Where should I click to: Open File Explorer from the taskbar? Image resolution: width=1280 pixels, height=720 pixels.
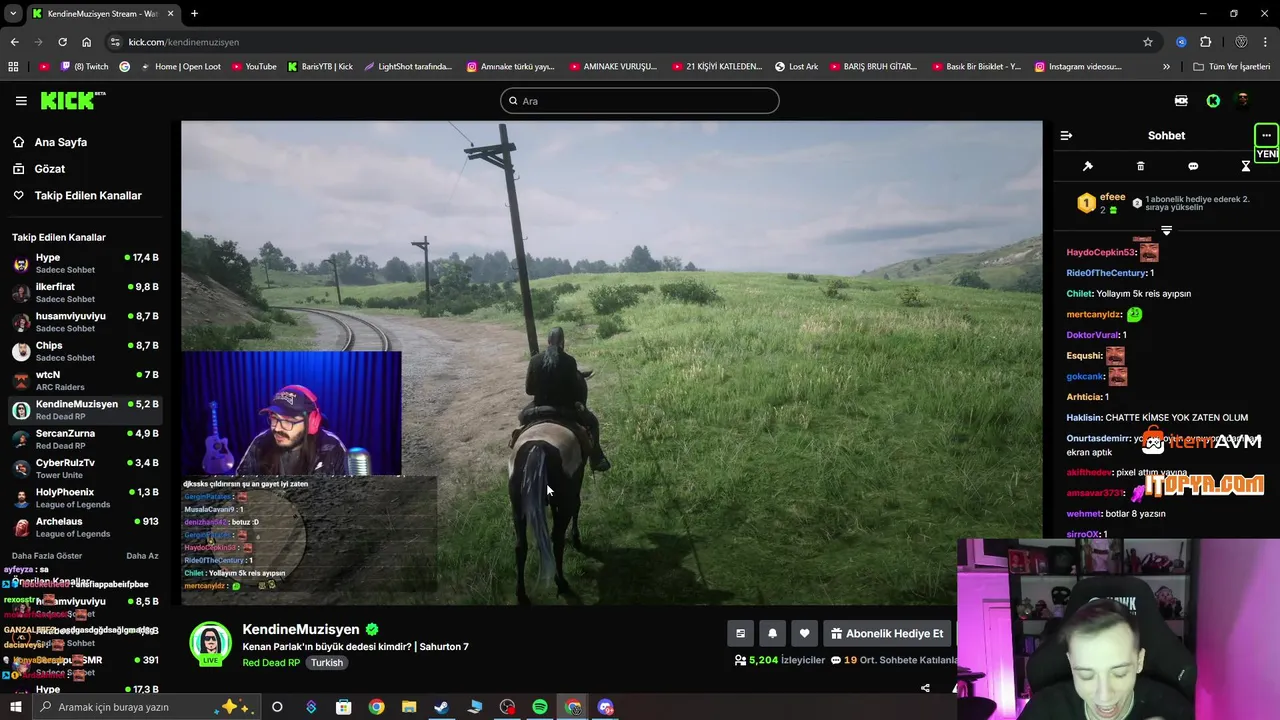409,707
